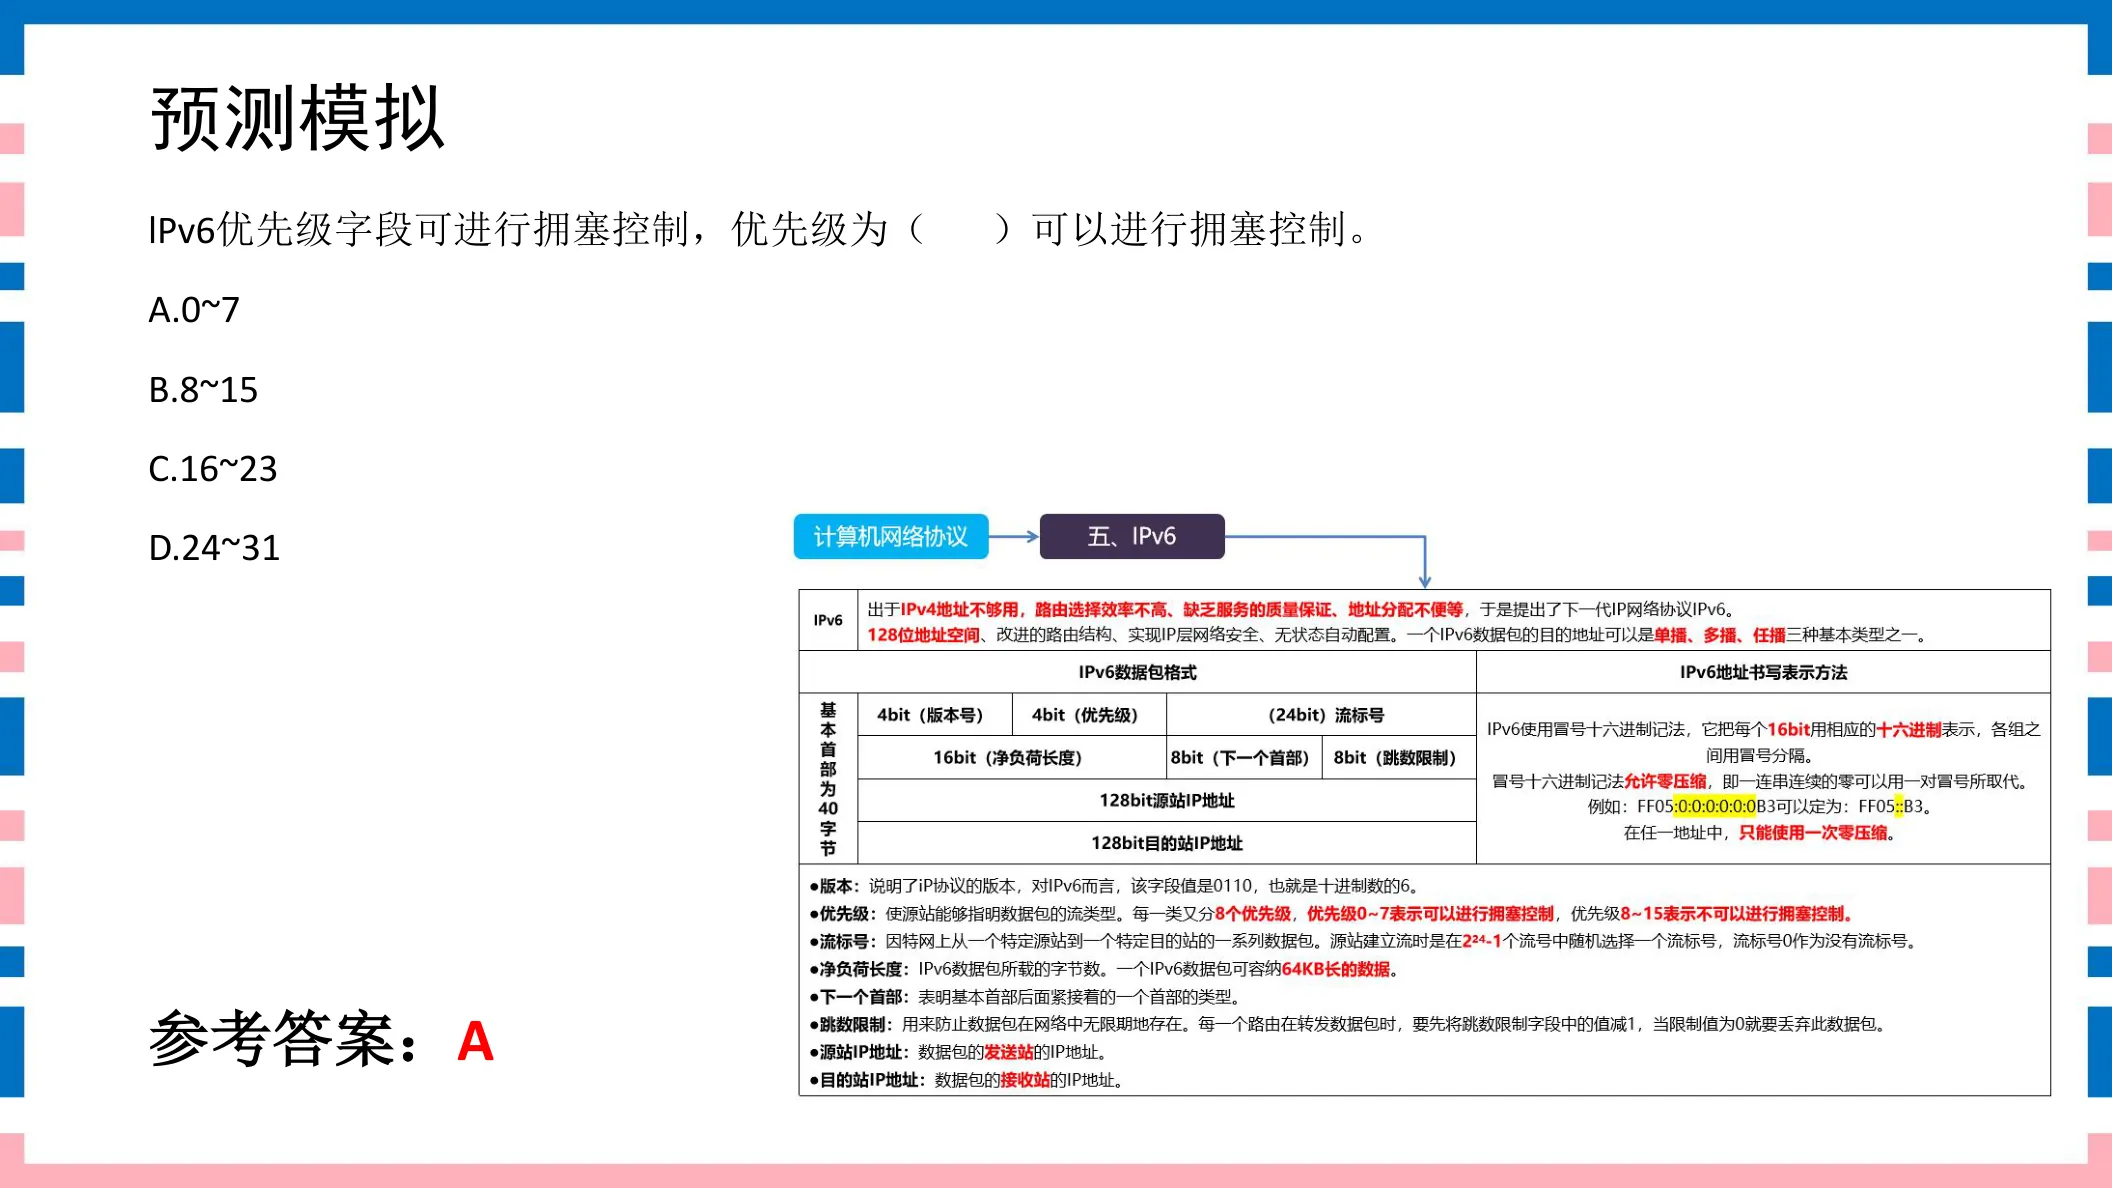Click the 流标号 bullet description line
The image size is (2112, 1188).
pyautogui.click(x=1363, y=941)
